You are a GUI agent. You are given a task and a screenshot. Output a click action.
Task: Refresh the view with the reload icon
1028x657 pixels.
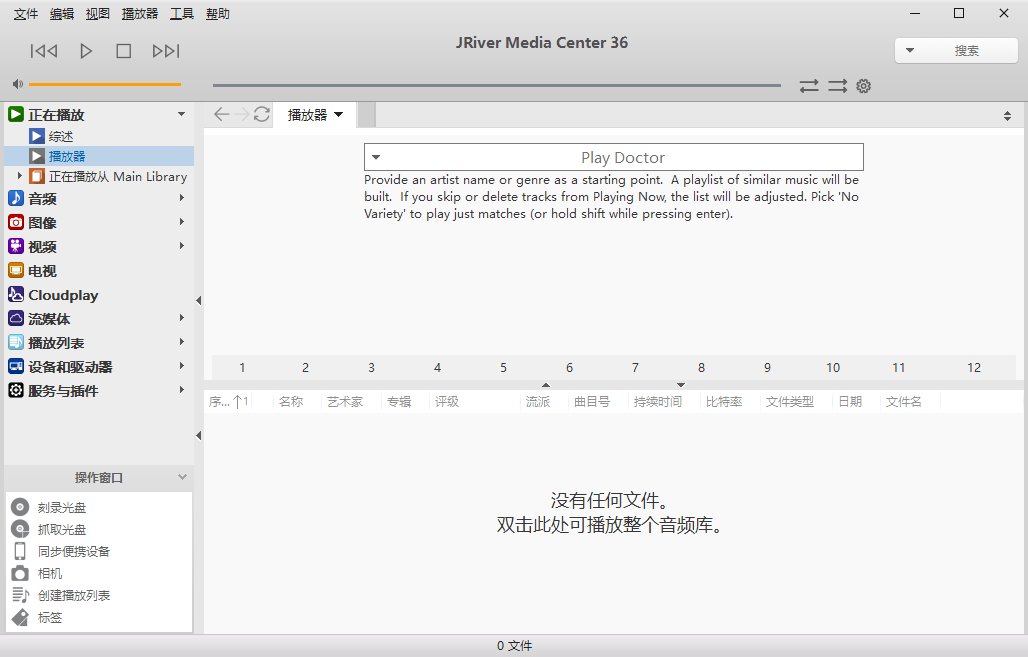coord(262,115)
